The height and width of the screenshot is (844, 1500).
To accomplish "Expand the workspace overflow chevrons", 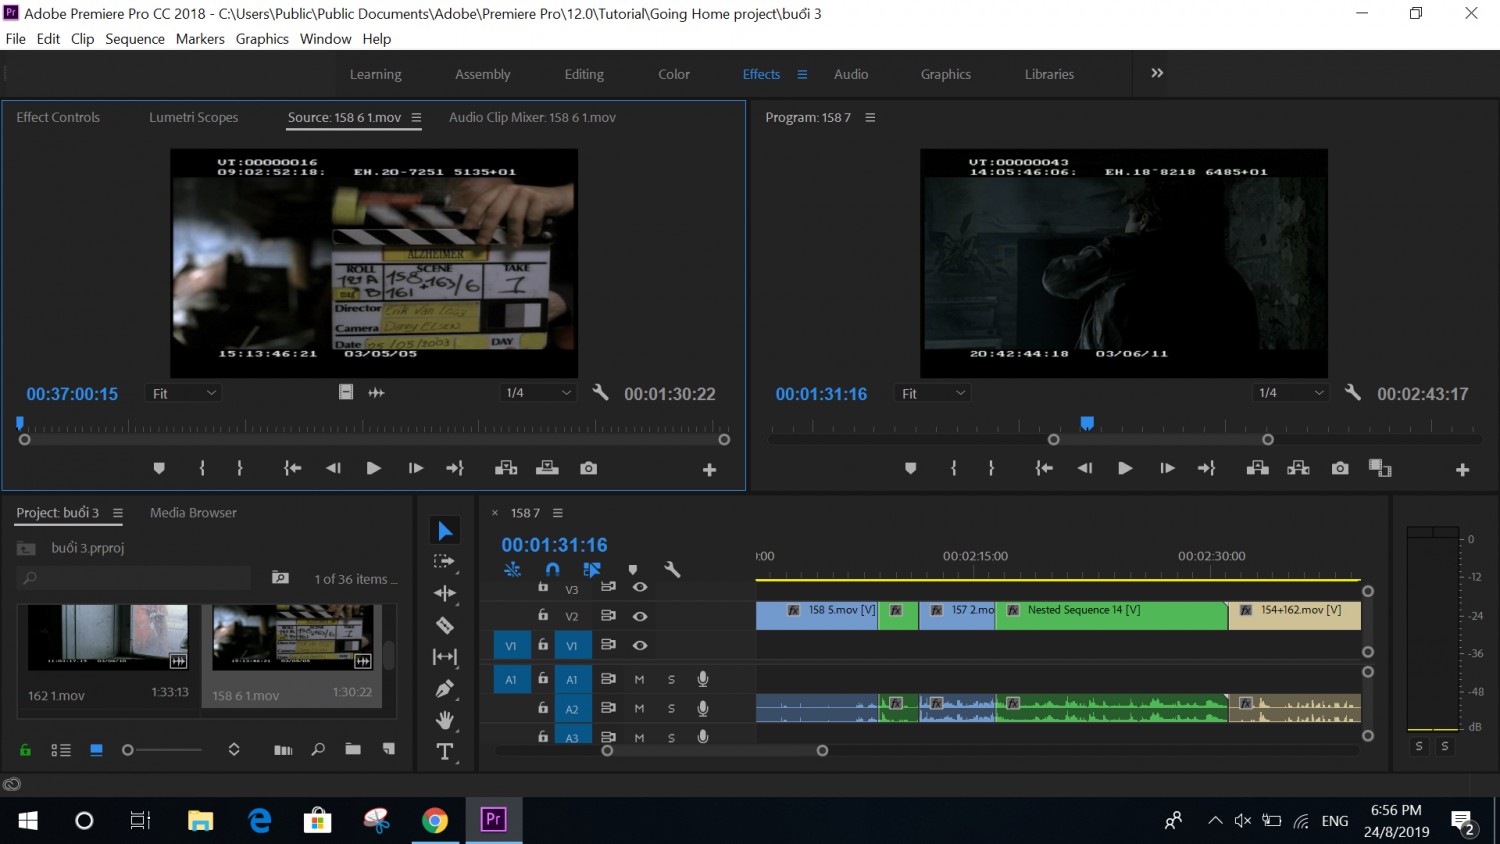I will click(1157, 73).
